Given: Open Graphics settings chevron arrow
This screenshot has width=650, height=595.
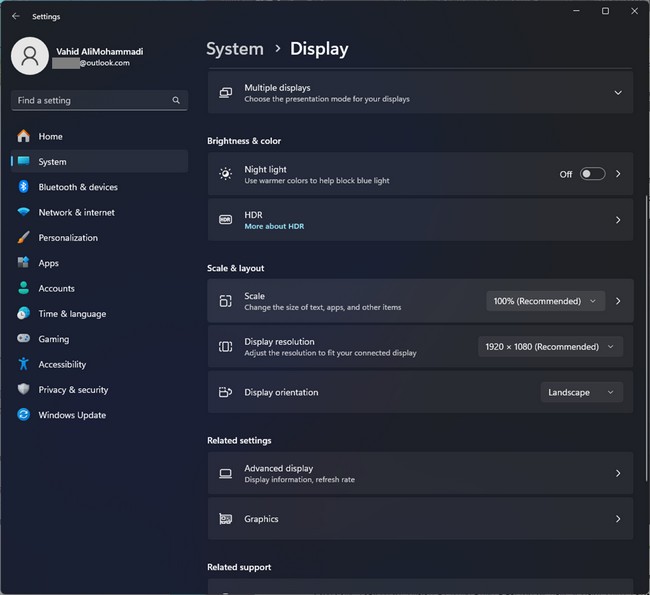Looking at the screenshot, I should coord(618,519).
